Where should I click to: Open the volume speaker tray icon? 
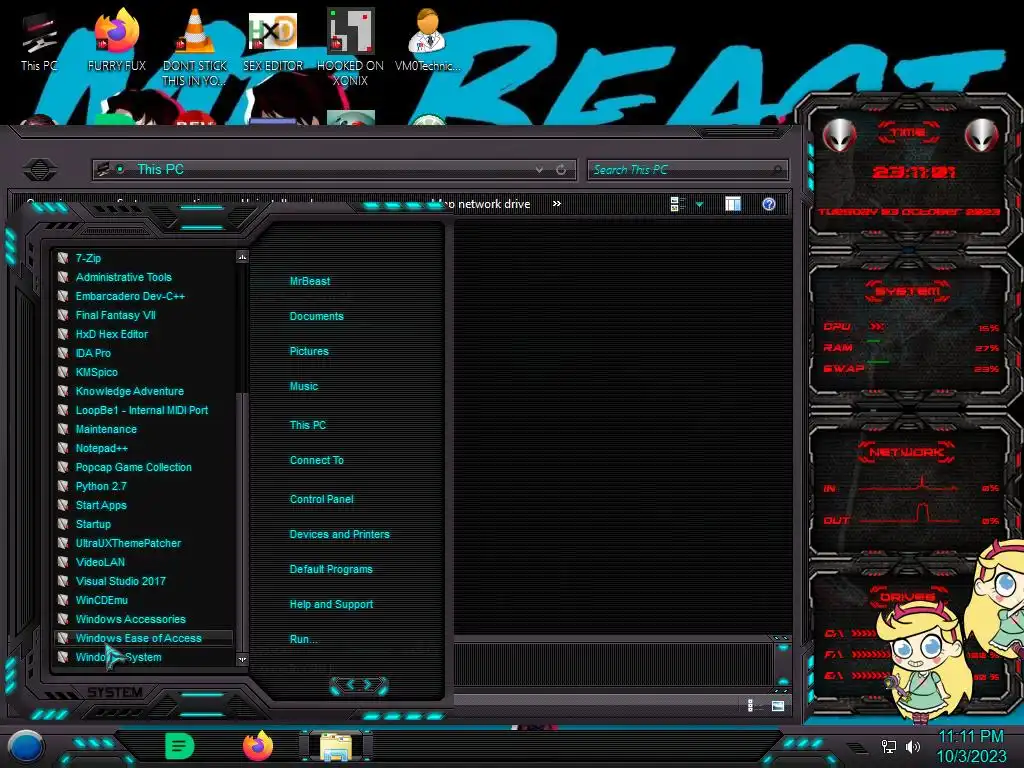coord(912,746)
